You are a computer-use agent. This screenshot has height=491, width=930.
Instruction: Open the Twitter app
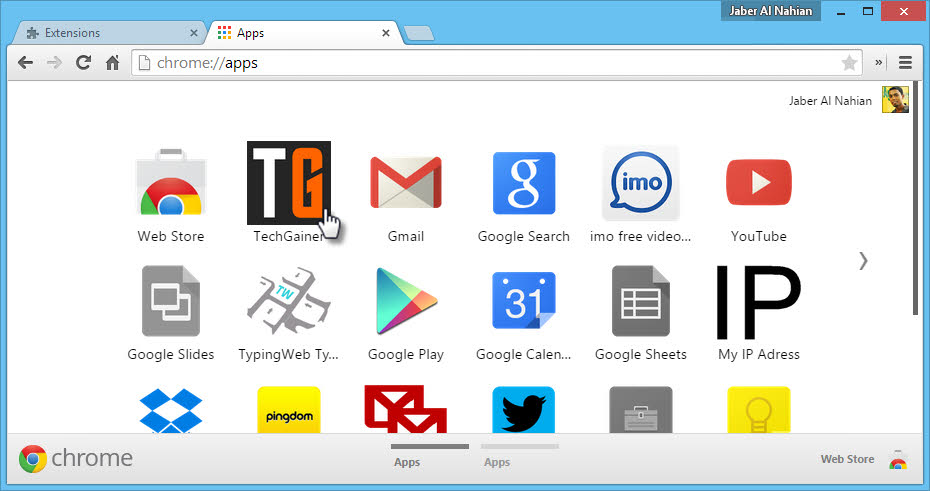(524, 410)
